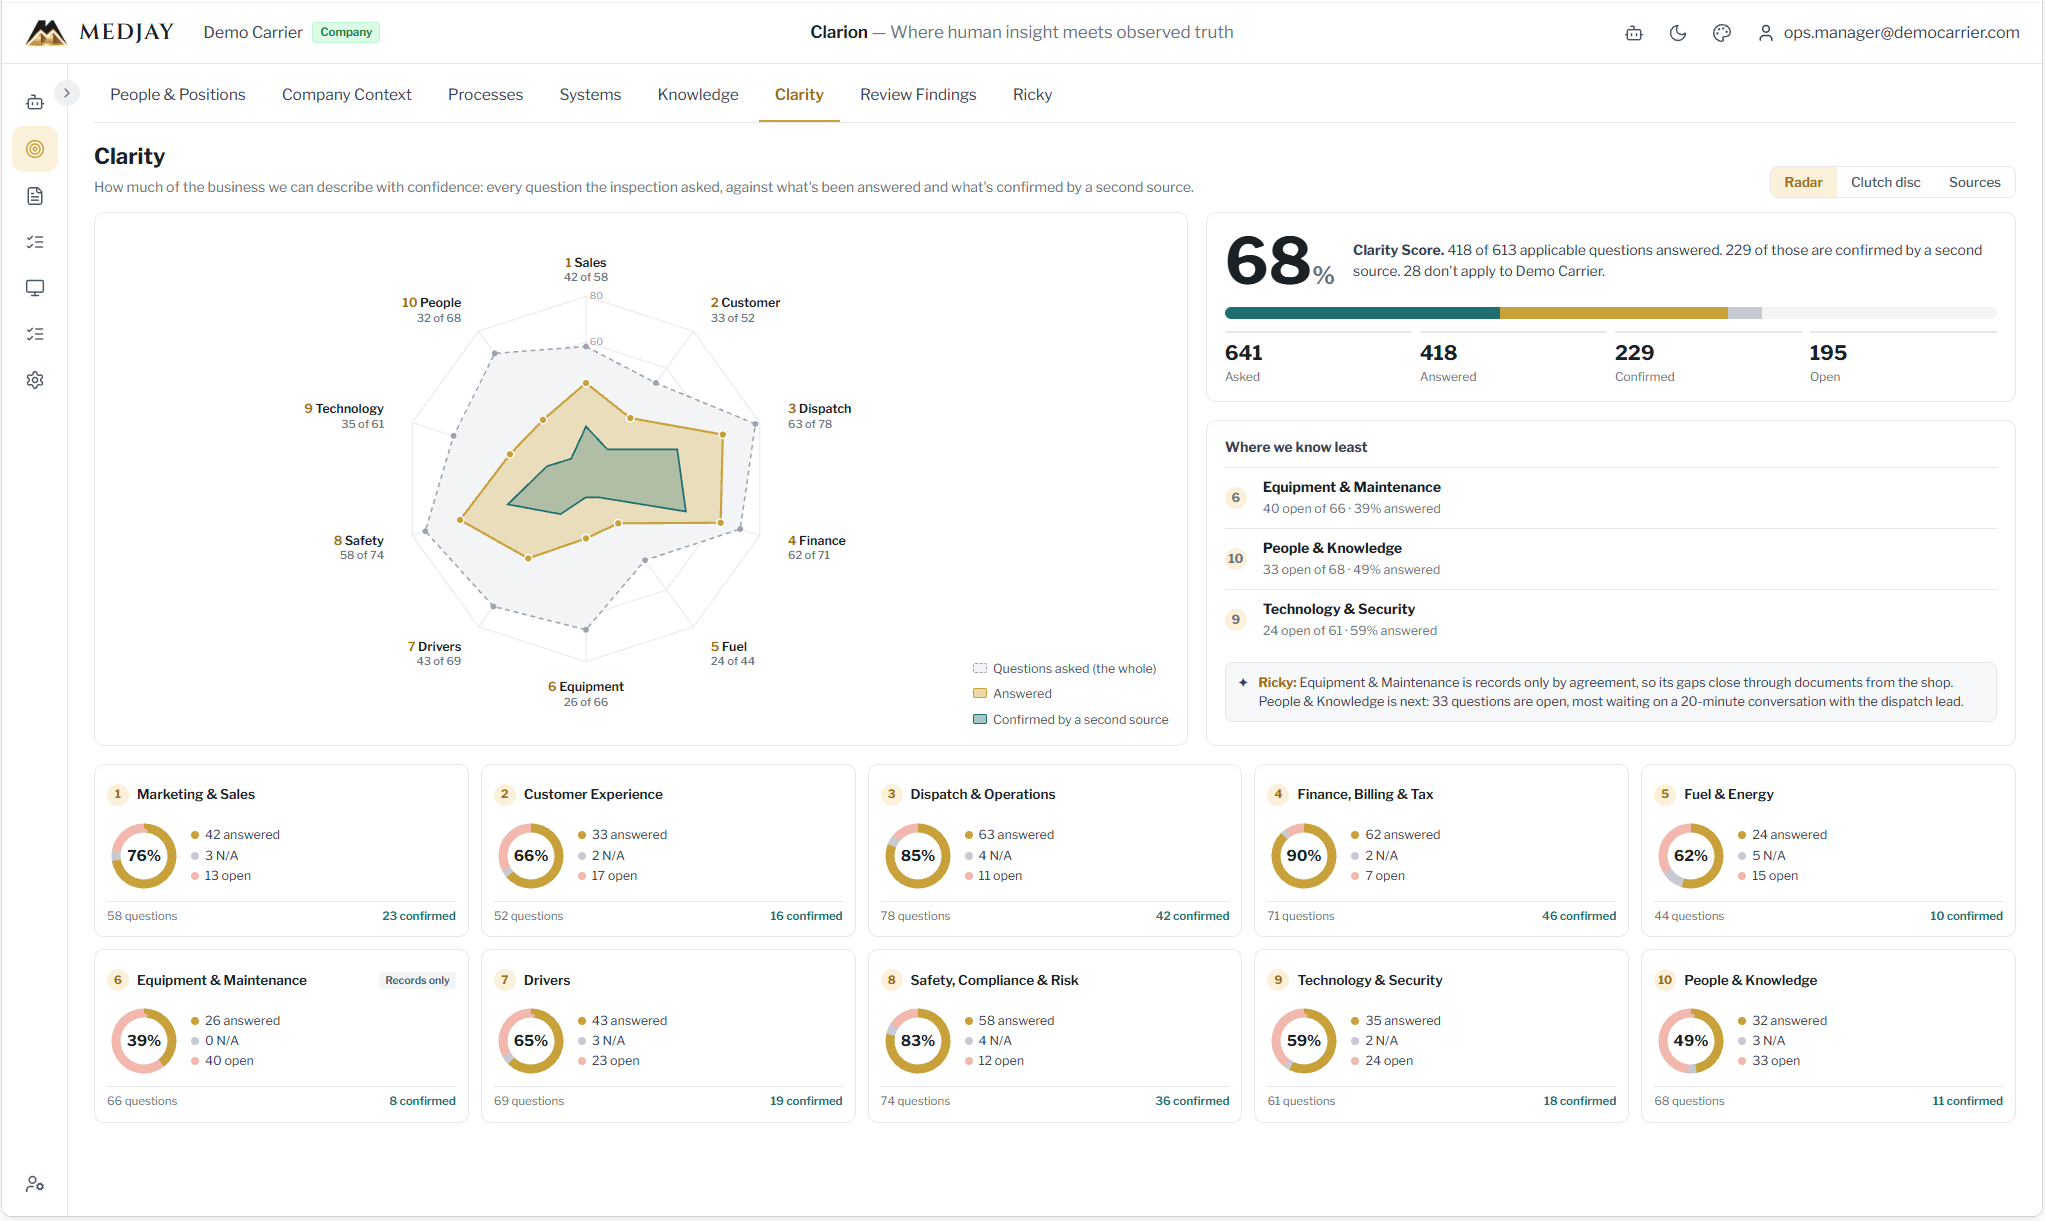Click the 76% donut chart
The height and width of the screenshot is (1221, 2045).
(144, 855)
